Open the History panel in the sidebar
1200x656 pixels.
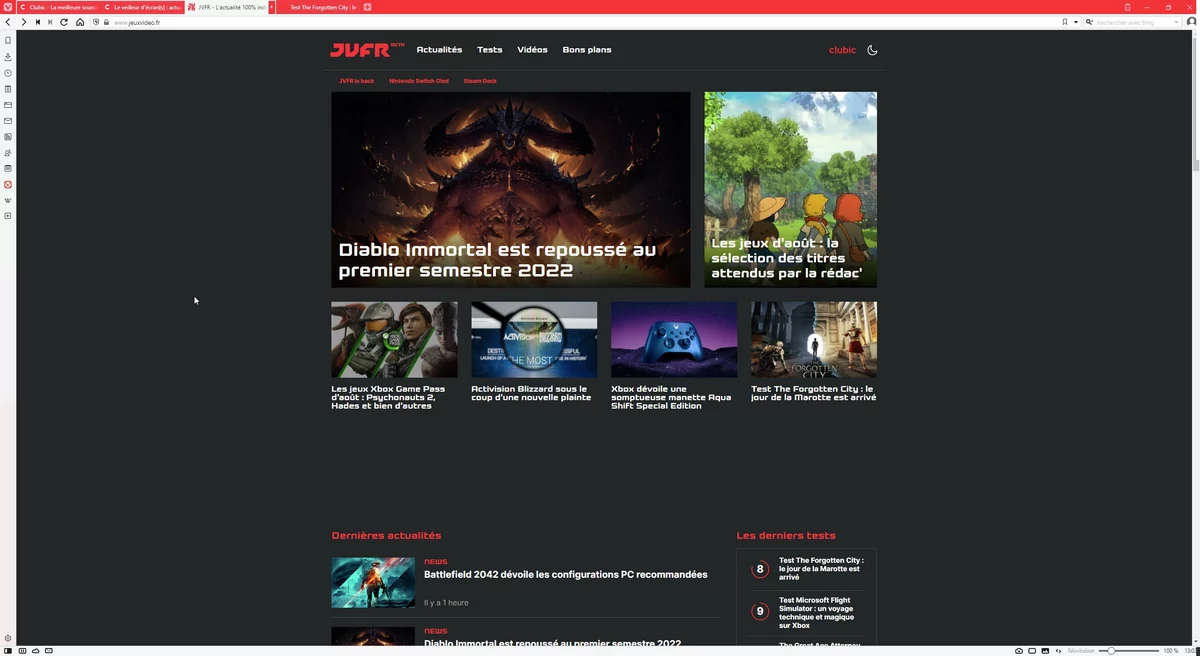[x=8, y=73]
